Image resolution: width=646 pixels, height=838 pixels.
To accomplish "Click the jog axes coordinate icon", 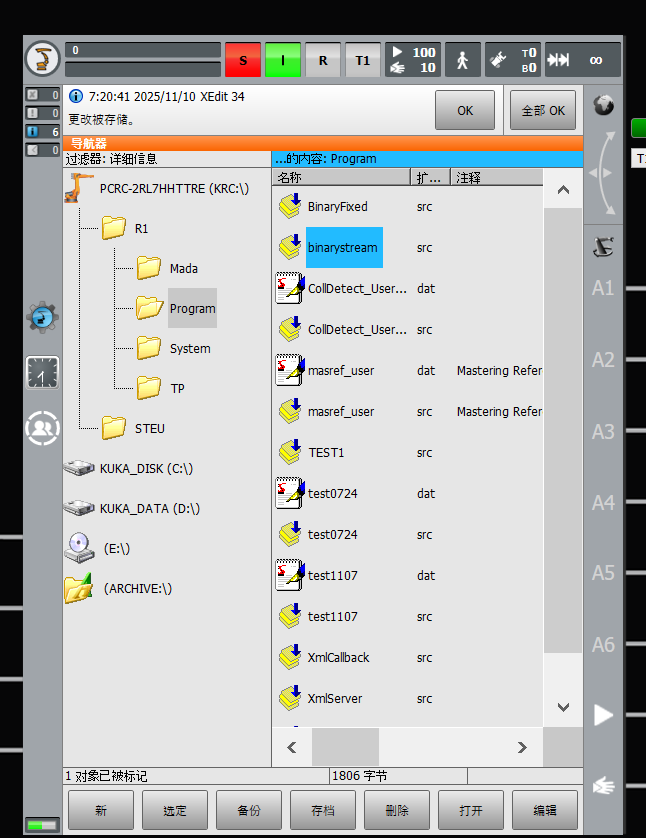I will click(603, 247).
